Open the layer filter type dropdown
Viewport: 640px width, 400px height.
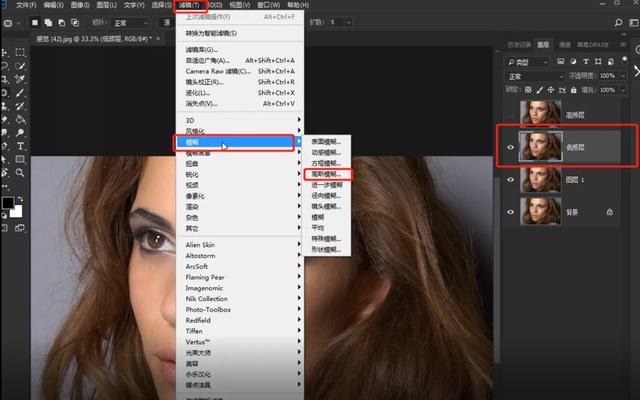point(527,62)
